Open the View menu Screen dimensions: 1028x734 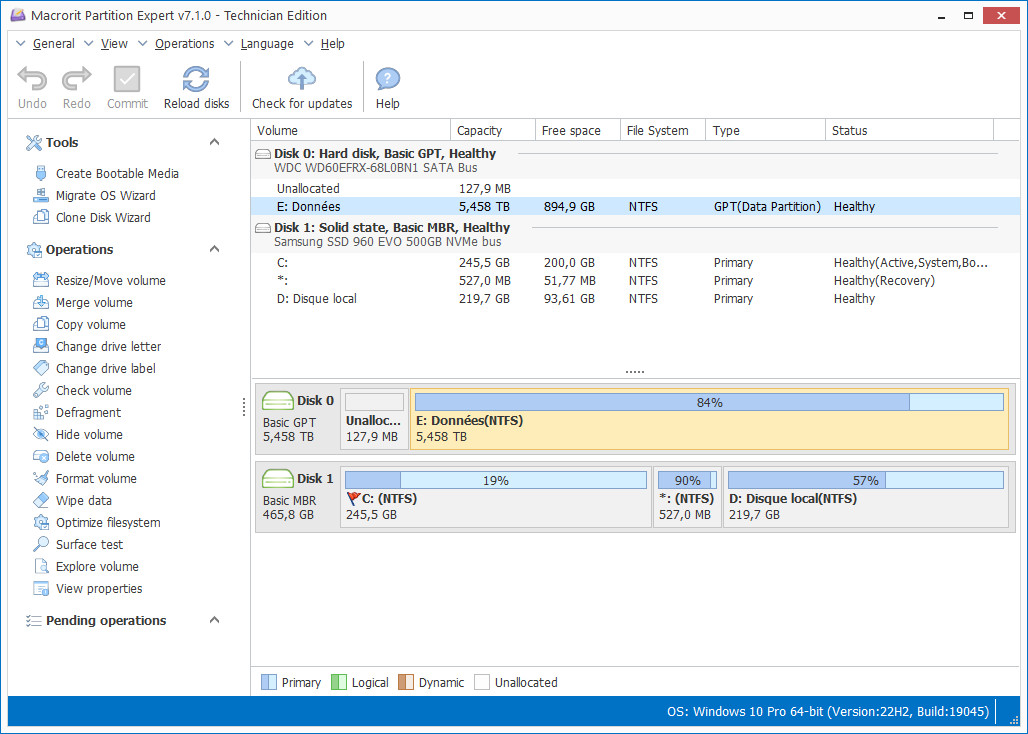[x=114, y=44]
